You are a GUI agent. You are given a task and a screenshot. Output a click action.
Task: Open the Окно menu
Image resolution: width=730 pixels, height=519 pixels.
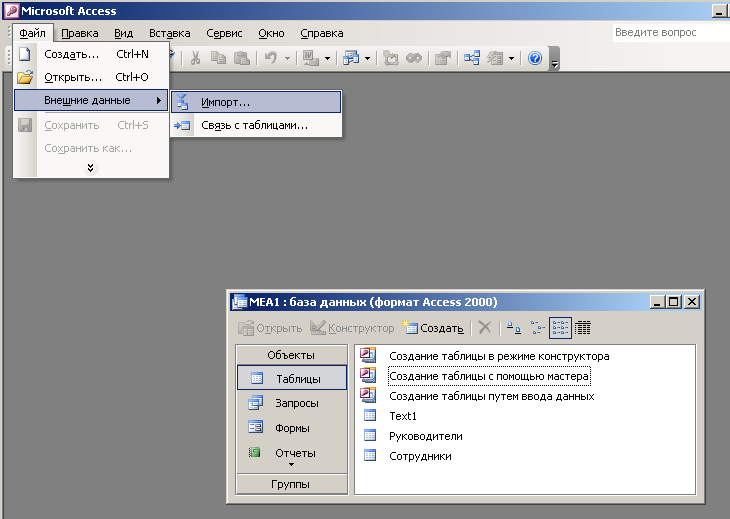tap(271, 34)
